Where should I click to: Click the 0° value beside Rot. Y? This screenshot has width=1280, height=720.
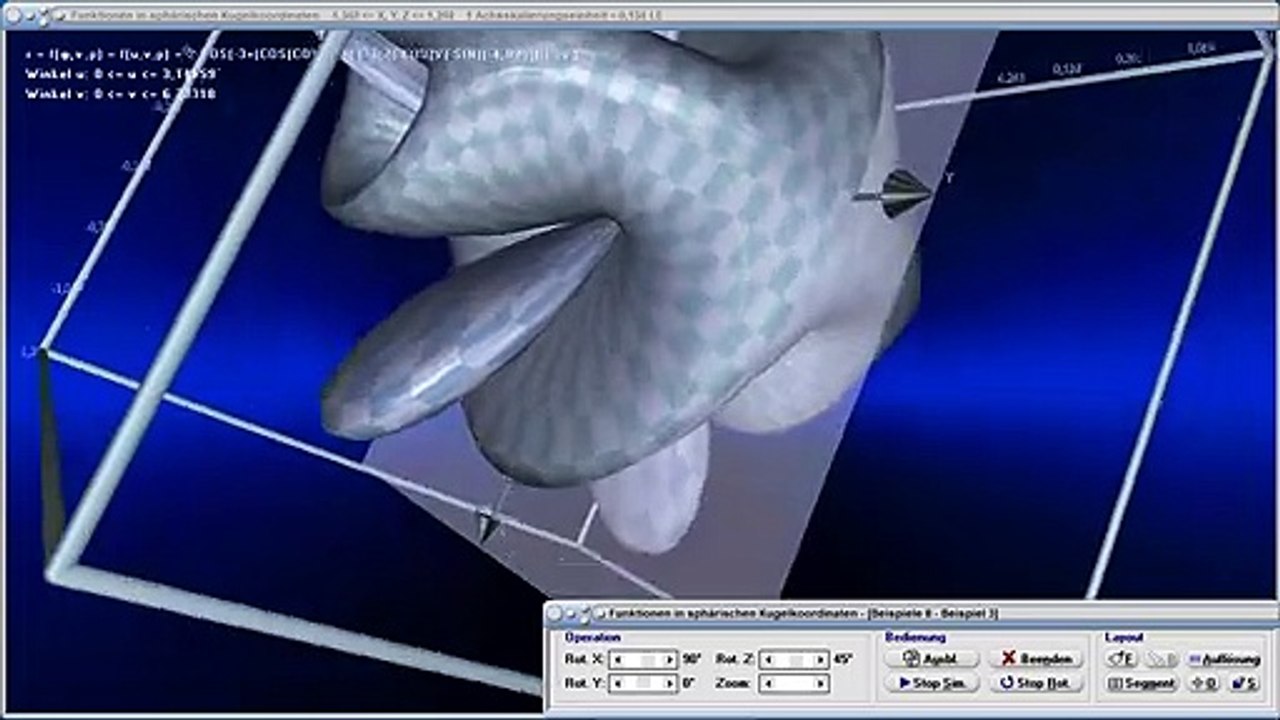point(688,684)
